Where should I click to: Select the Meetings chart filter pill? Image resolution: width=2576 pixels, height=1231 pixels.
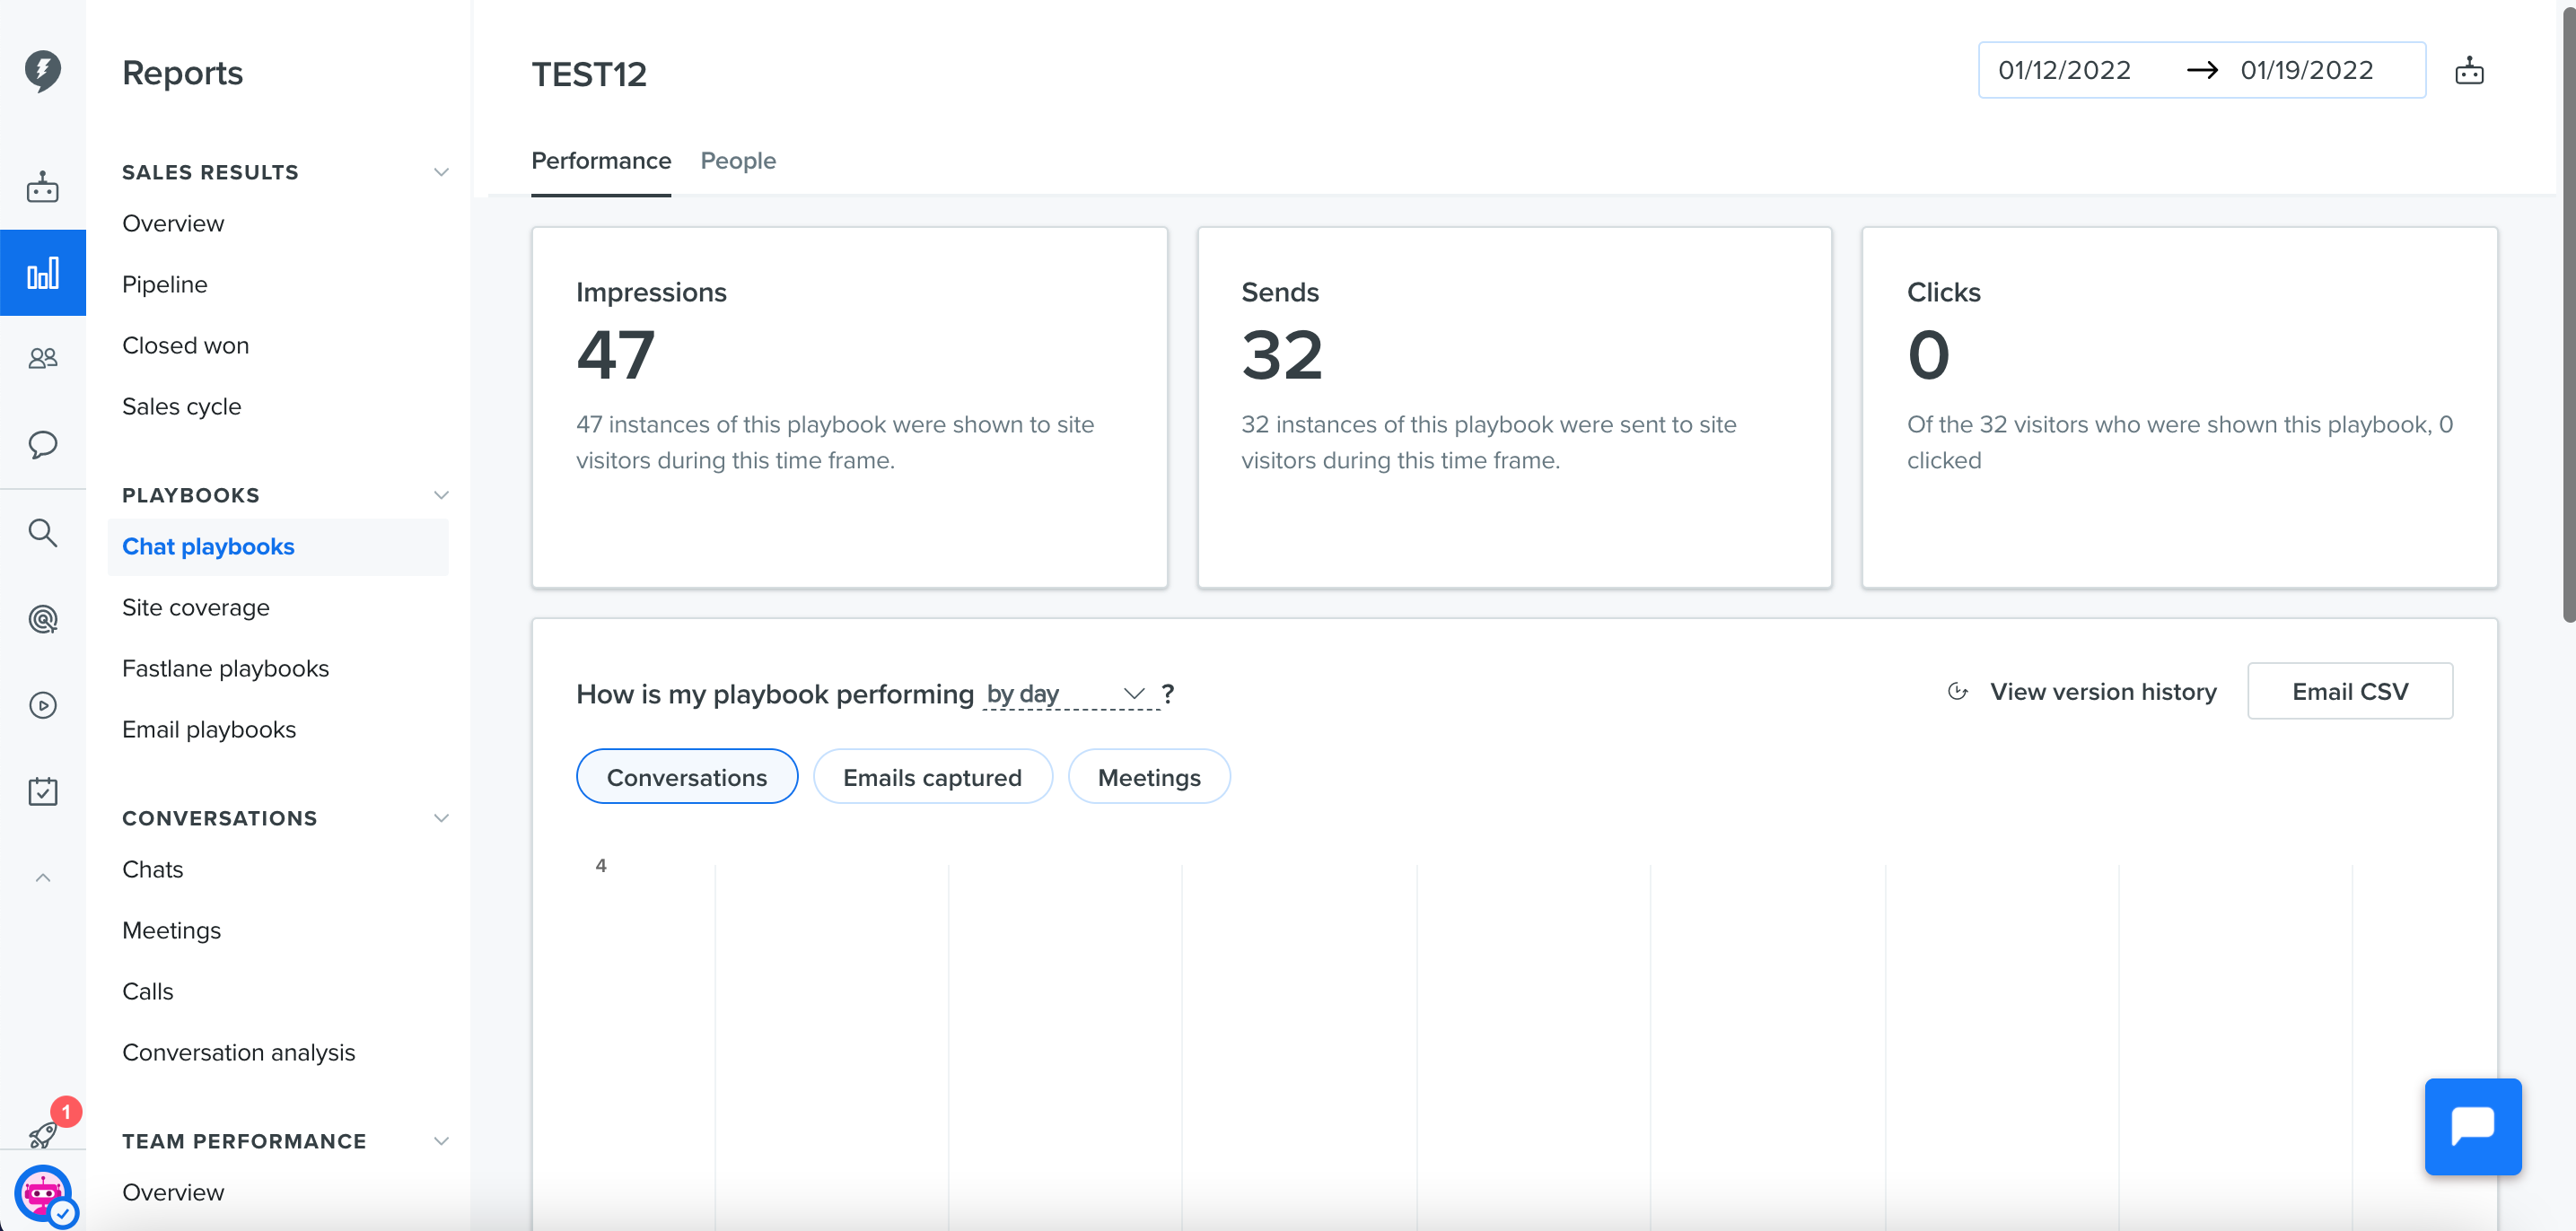[1149, 777]
